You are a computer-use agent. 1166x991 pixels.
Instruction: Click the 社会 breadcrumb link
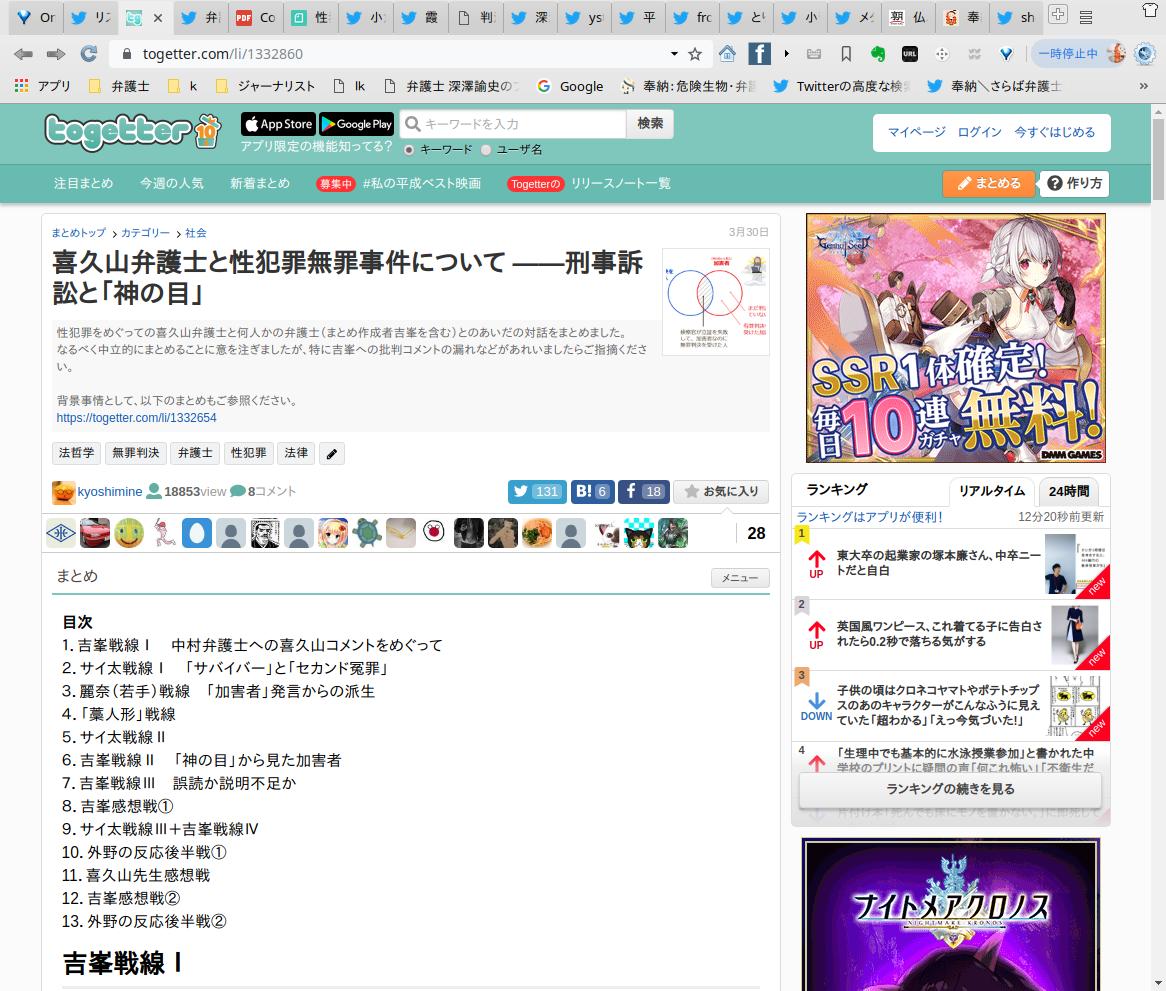coord(196,233)
